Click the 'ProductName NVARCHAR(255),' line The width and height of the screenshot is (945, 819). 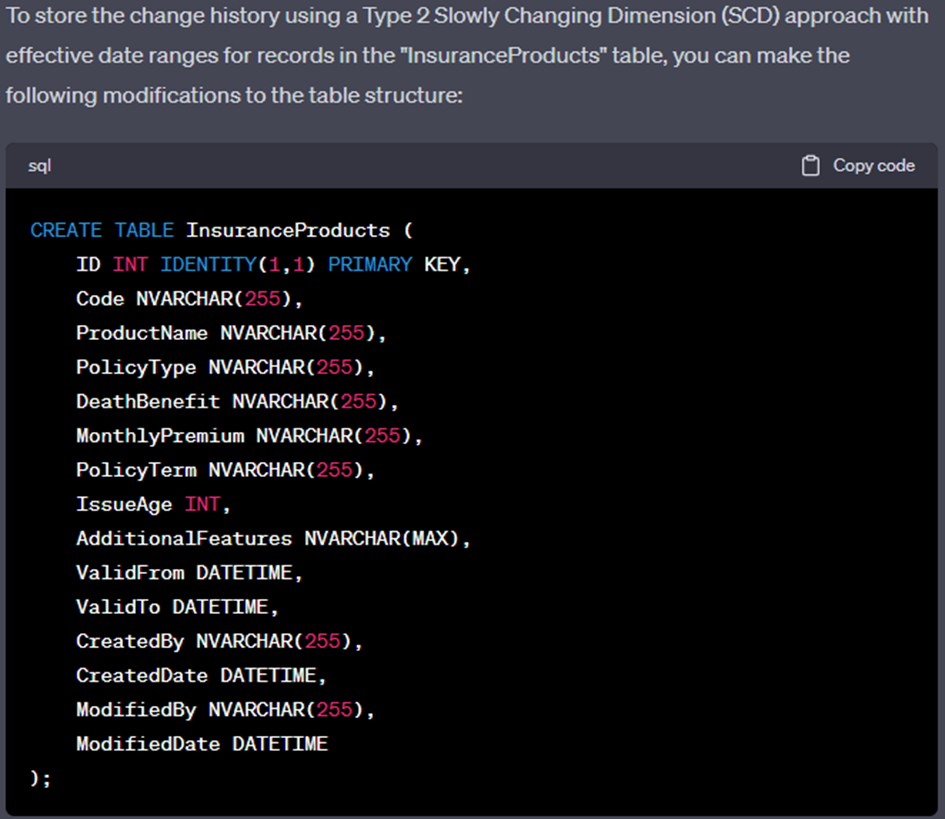click(231, 333)
